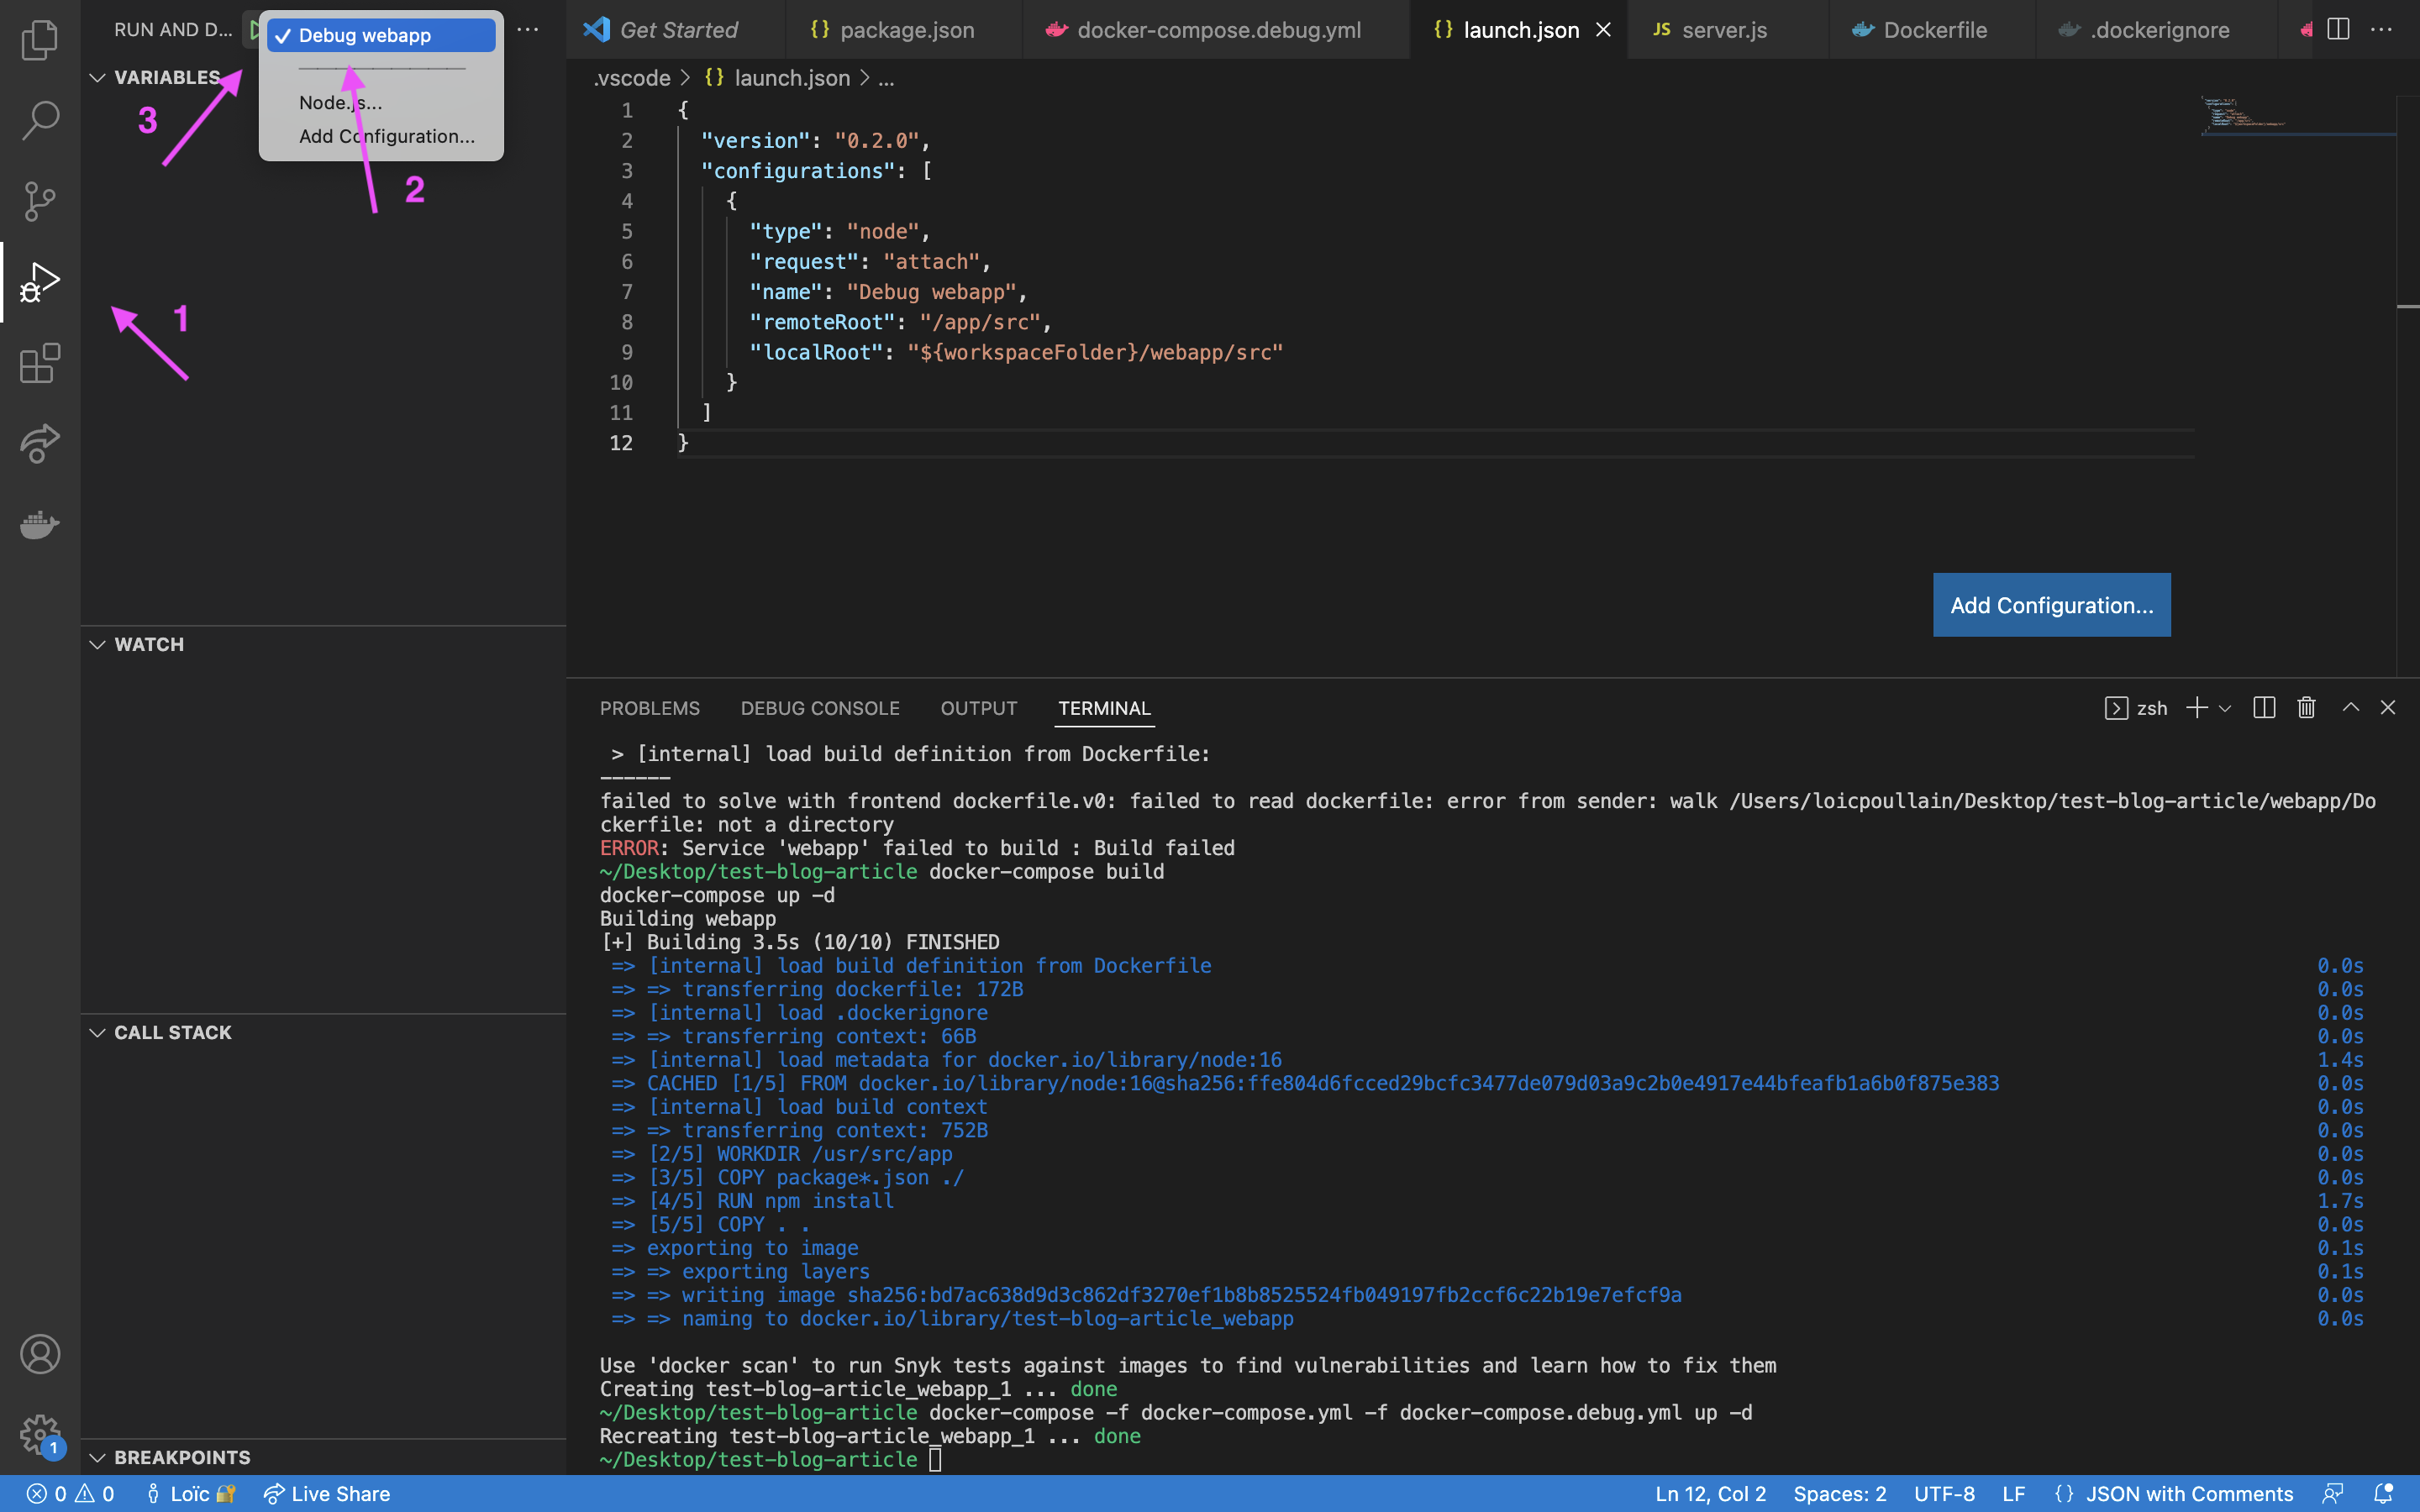Screen dimensions: 2420x1512
Task: Open the Accounts icon in activity bar
Action: tap(40, 1354)
